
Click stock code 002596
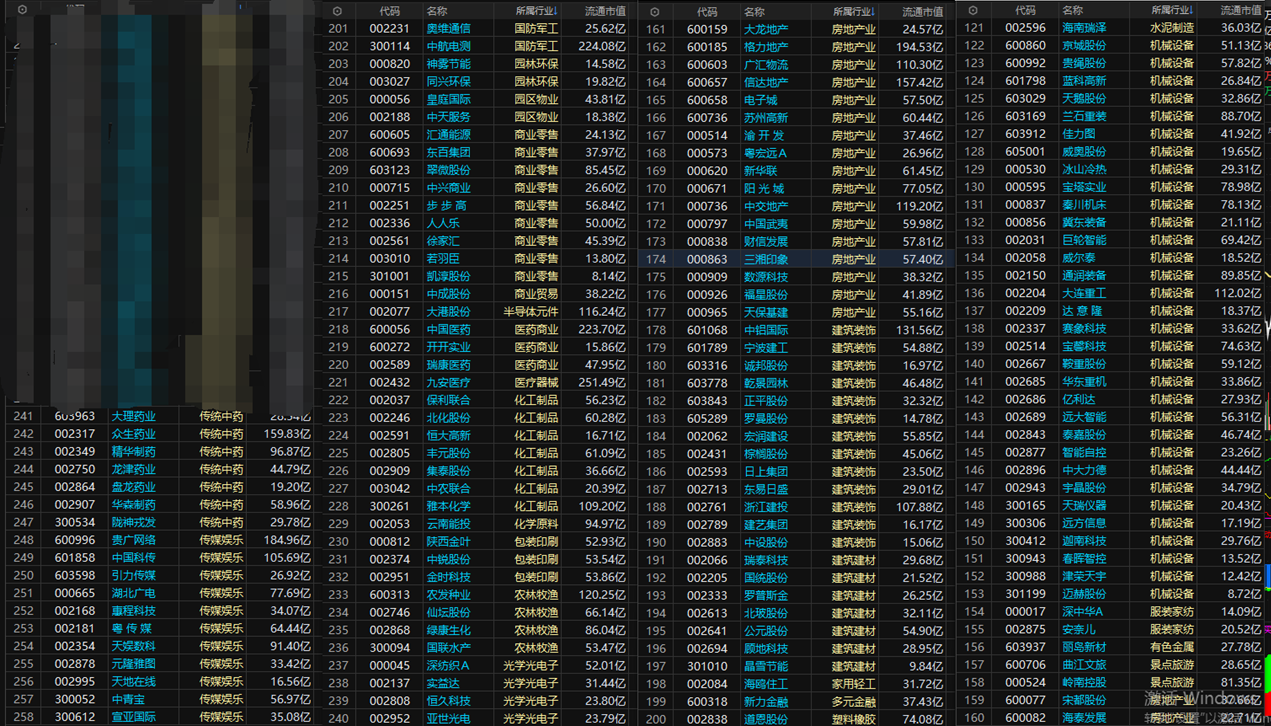[1025, 28]
